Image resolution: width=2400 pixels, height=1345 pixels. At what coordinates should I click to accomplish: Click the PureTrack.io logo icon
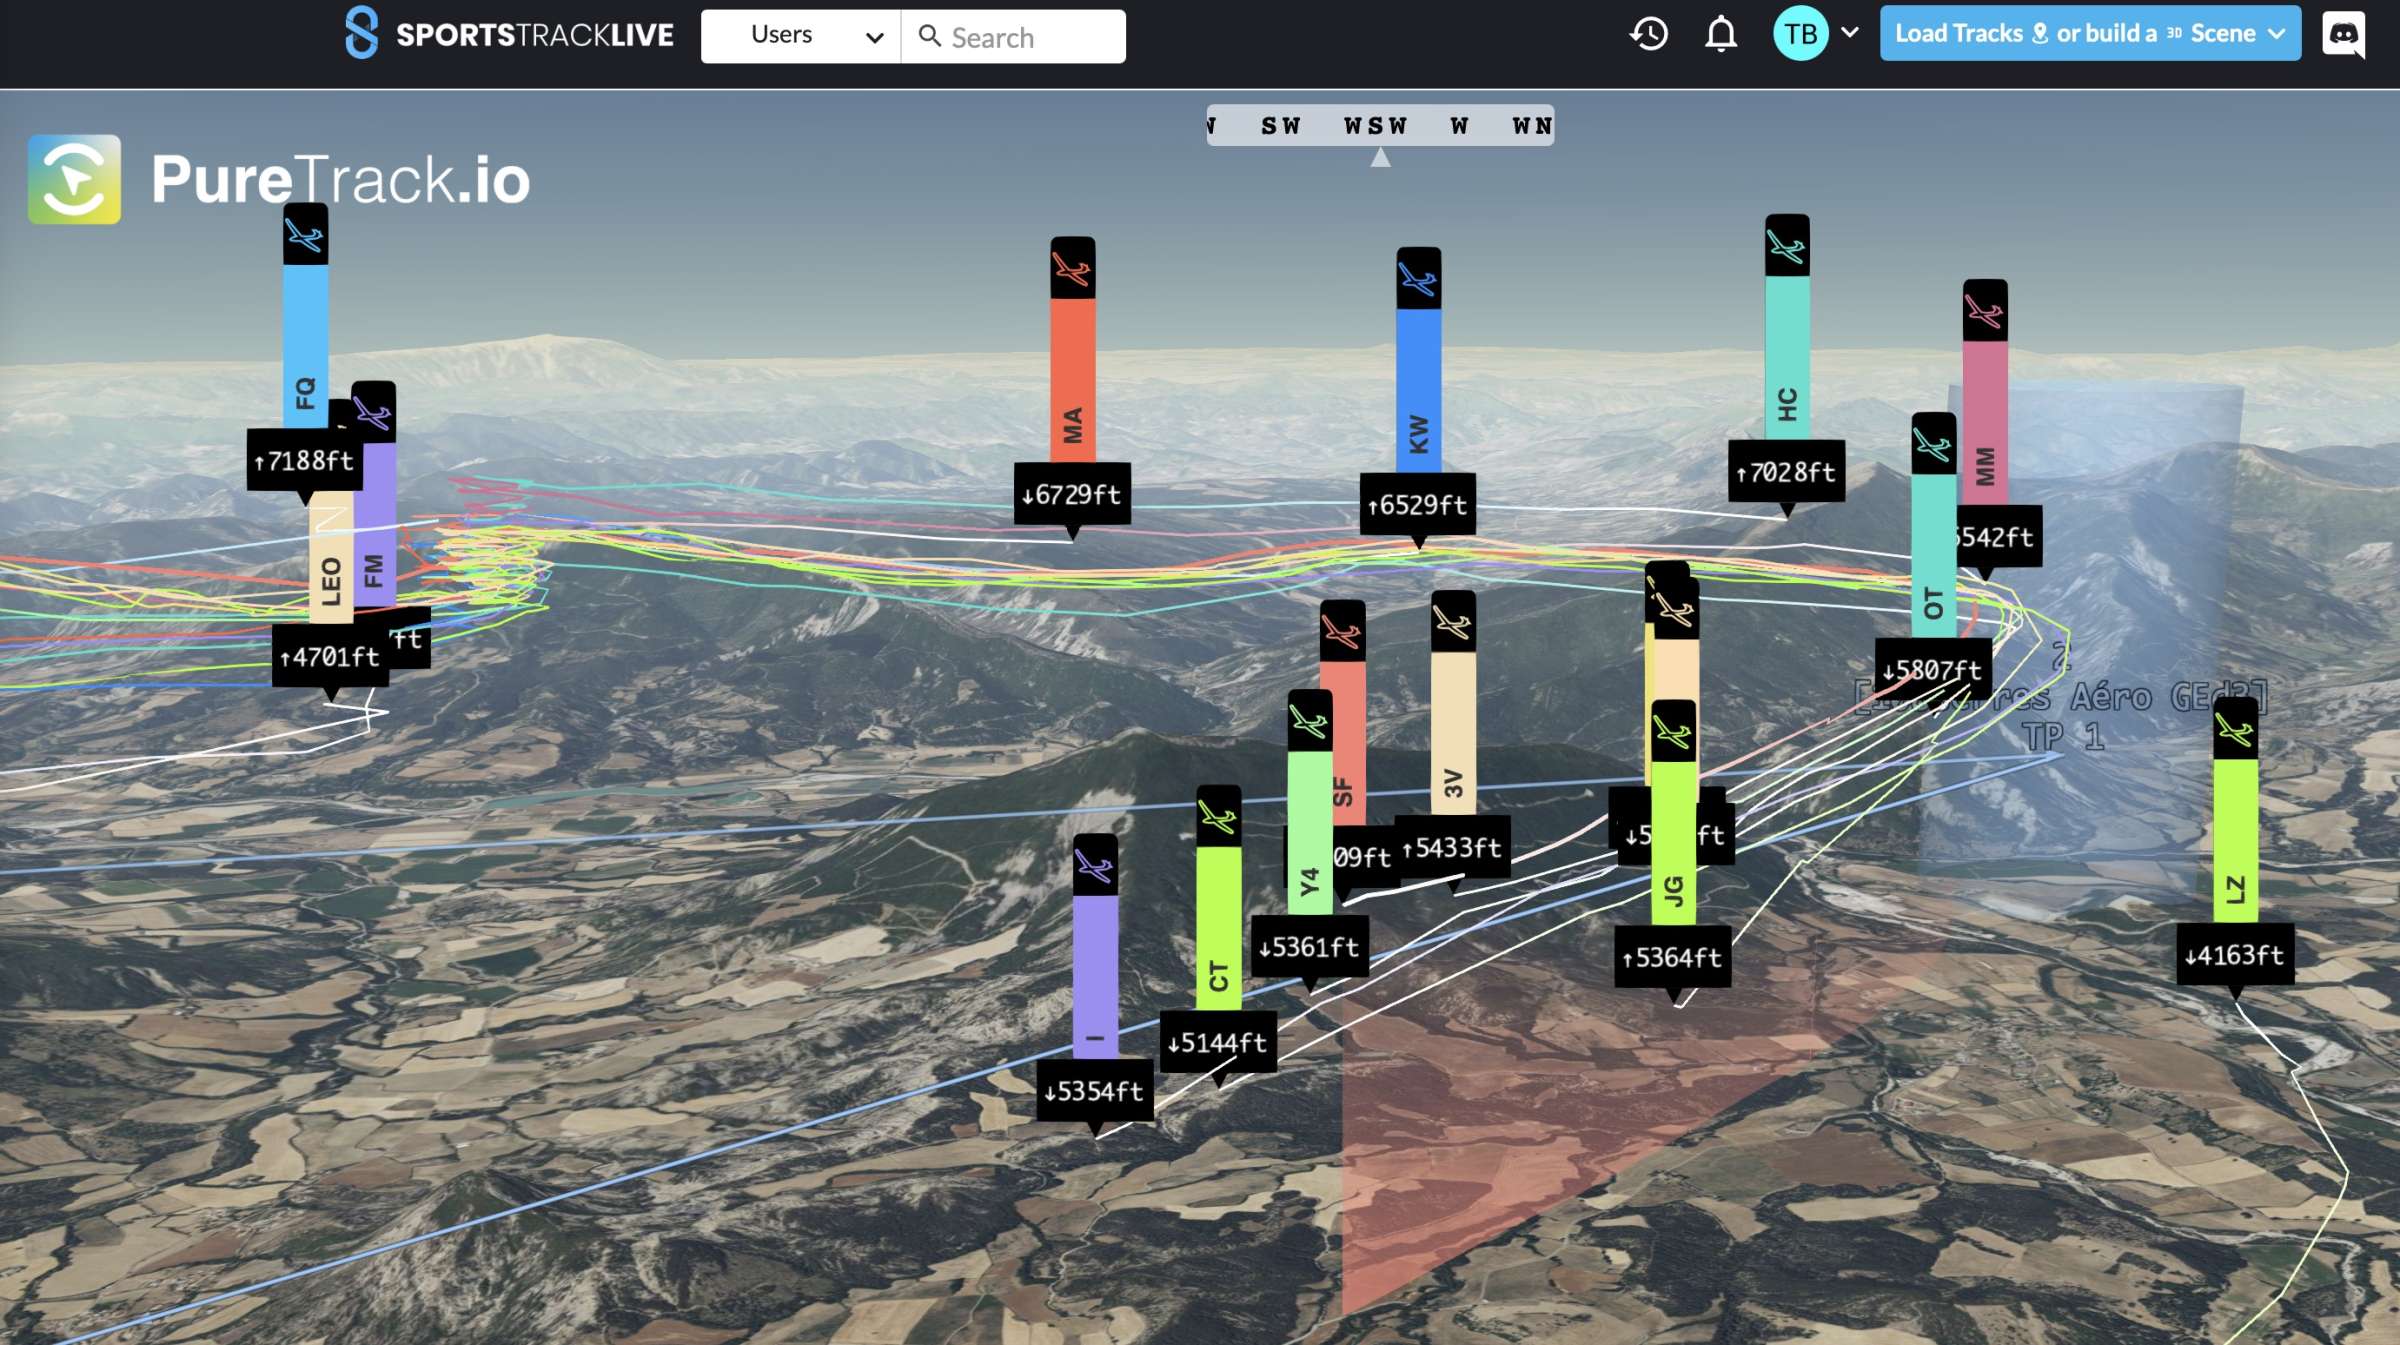[x=75, y=180]
